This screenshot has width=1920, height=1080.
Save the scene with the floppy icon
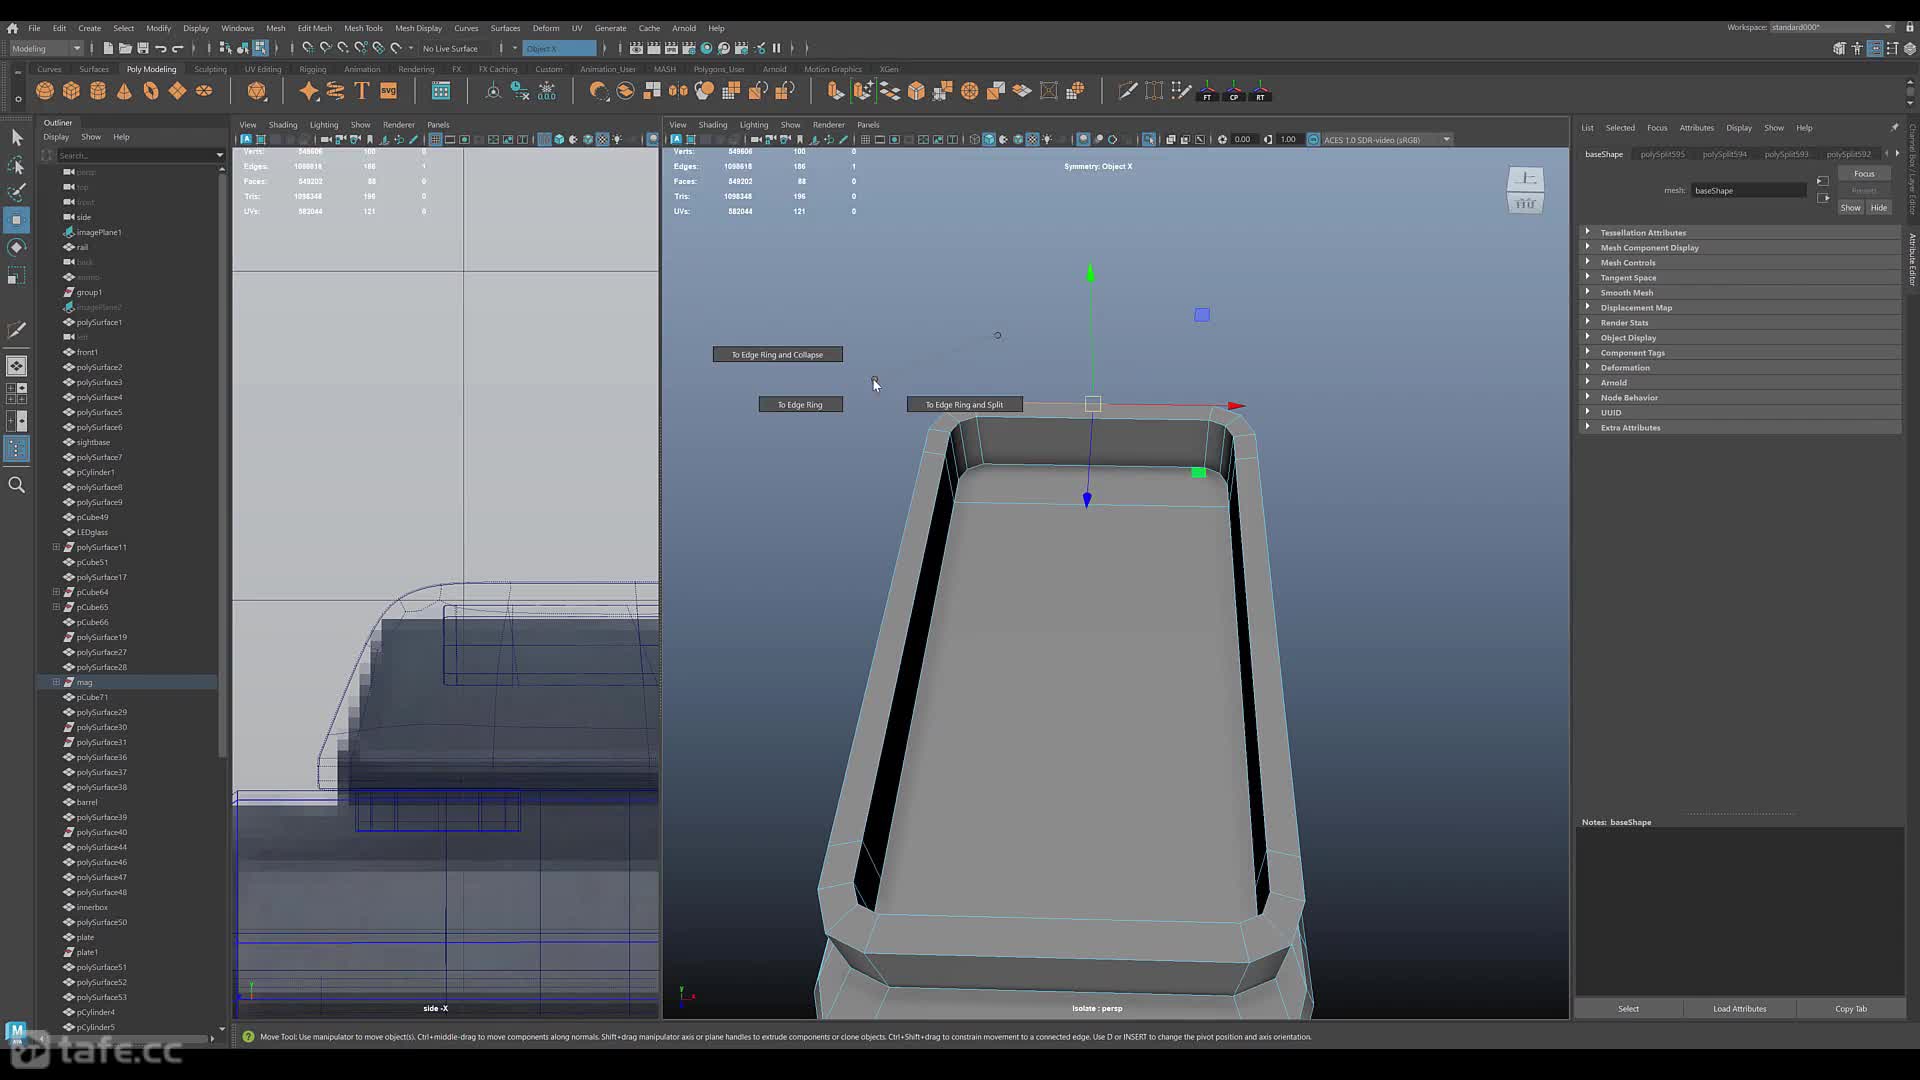[x=143, y=48]
